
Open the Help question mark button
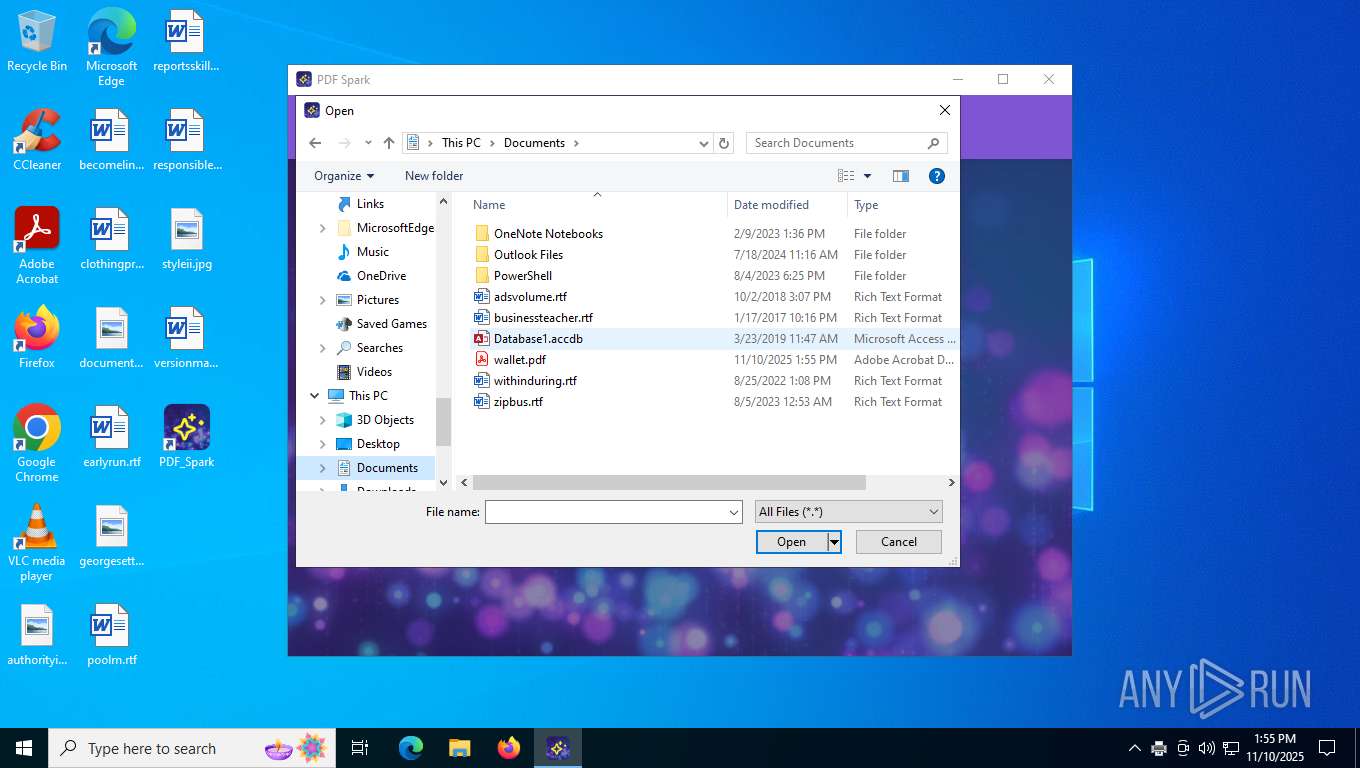tap(937, 176)
